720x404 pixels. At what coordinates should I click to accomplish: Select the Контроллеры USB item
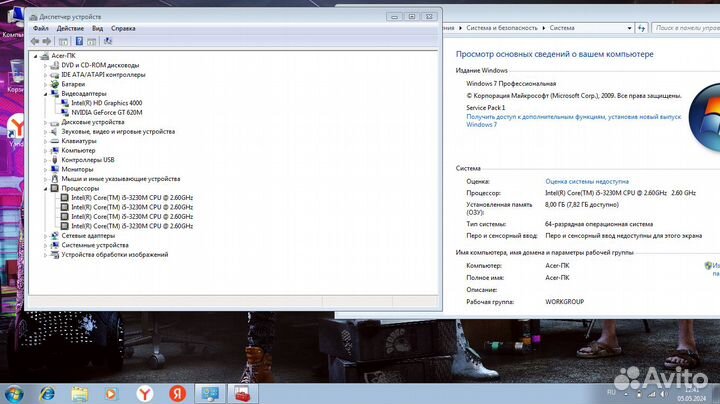pyautogui.click(x=88, y=160)
